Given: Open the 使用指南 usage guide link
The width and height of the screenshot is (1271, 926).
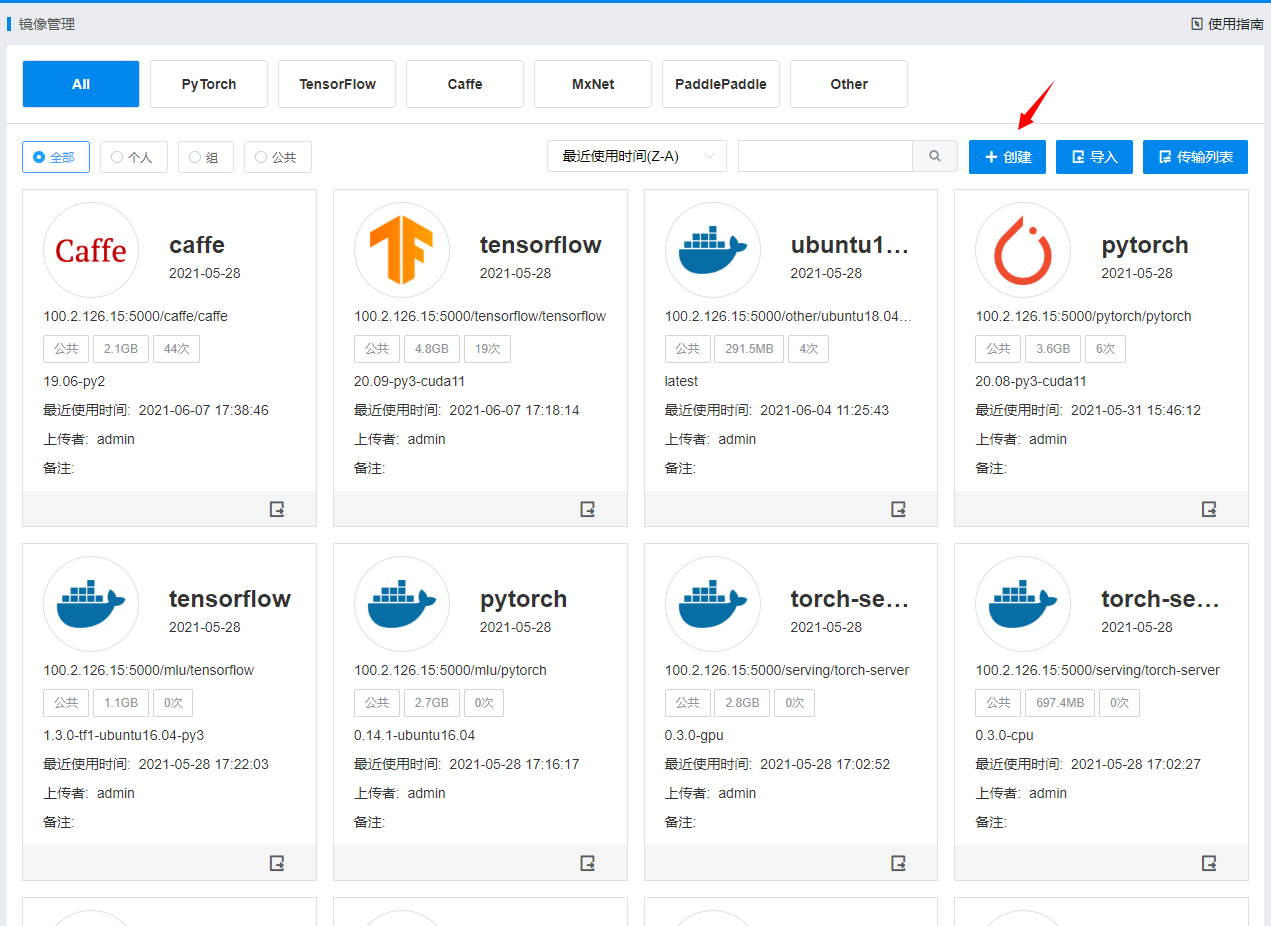Looking at the screenshot, I should tap(1227, 24).
